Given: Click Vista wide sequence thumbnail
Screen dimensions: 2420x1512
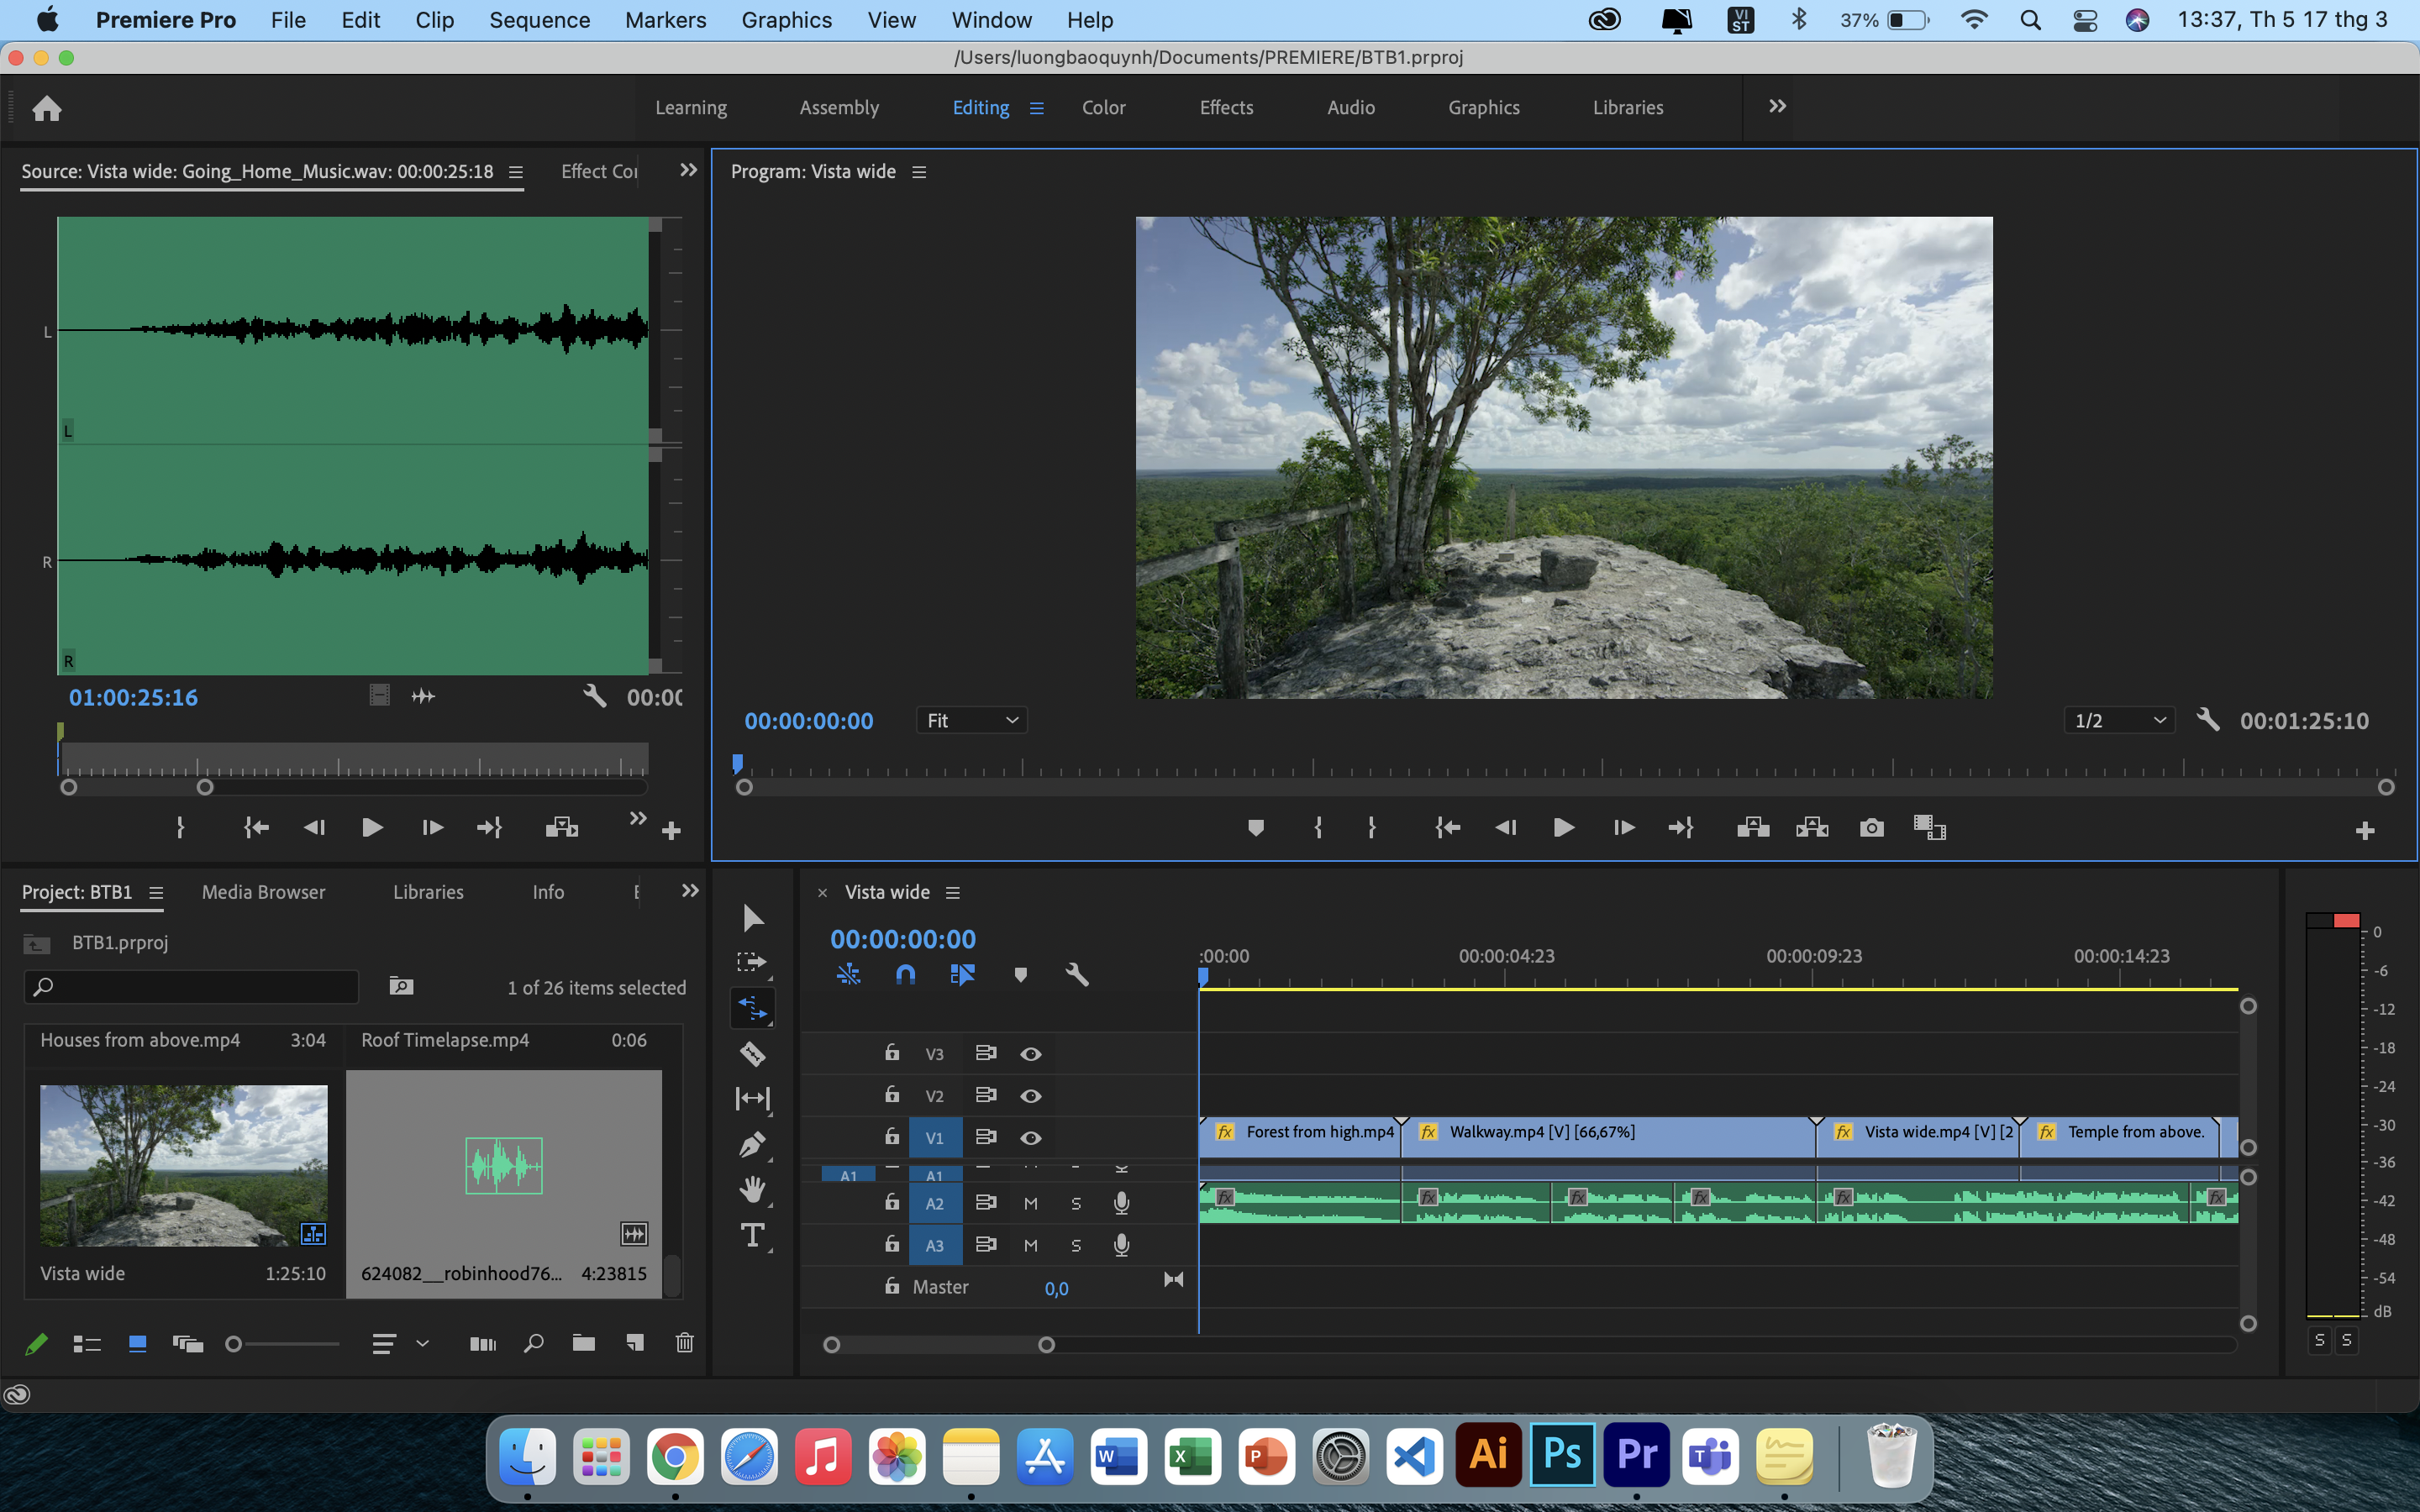Looking at the screenshot, I should (184, 1166).
